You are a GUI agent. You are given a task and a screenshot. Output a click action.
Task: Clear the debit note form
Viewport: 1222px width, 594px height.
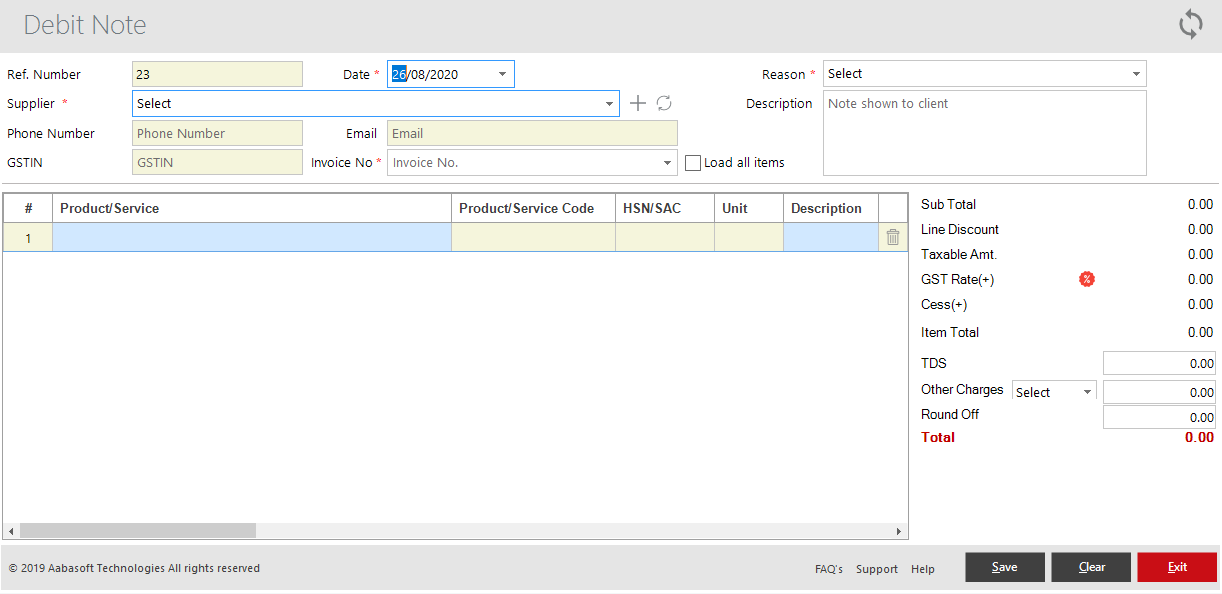point(1090,567)
